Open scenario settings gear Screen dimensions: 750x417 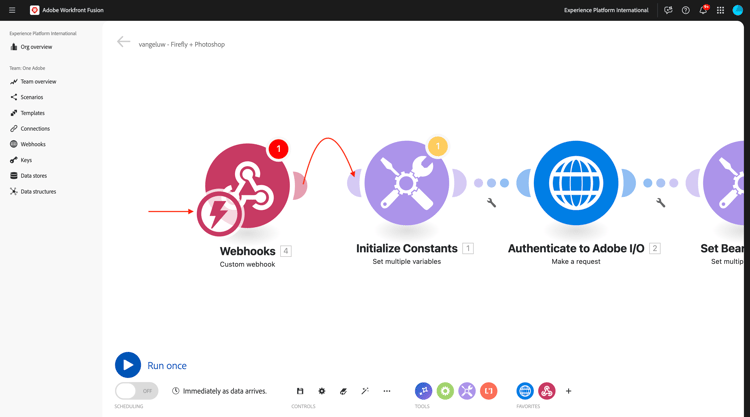322,391
